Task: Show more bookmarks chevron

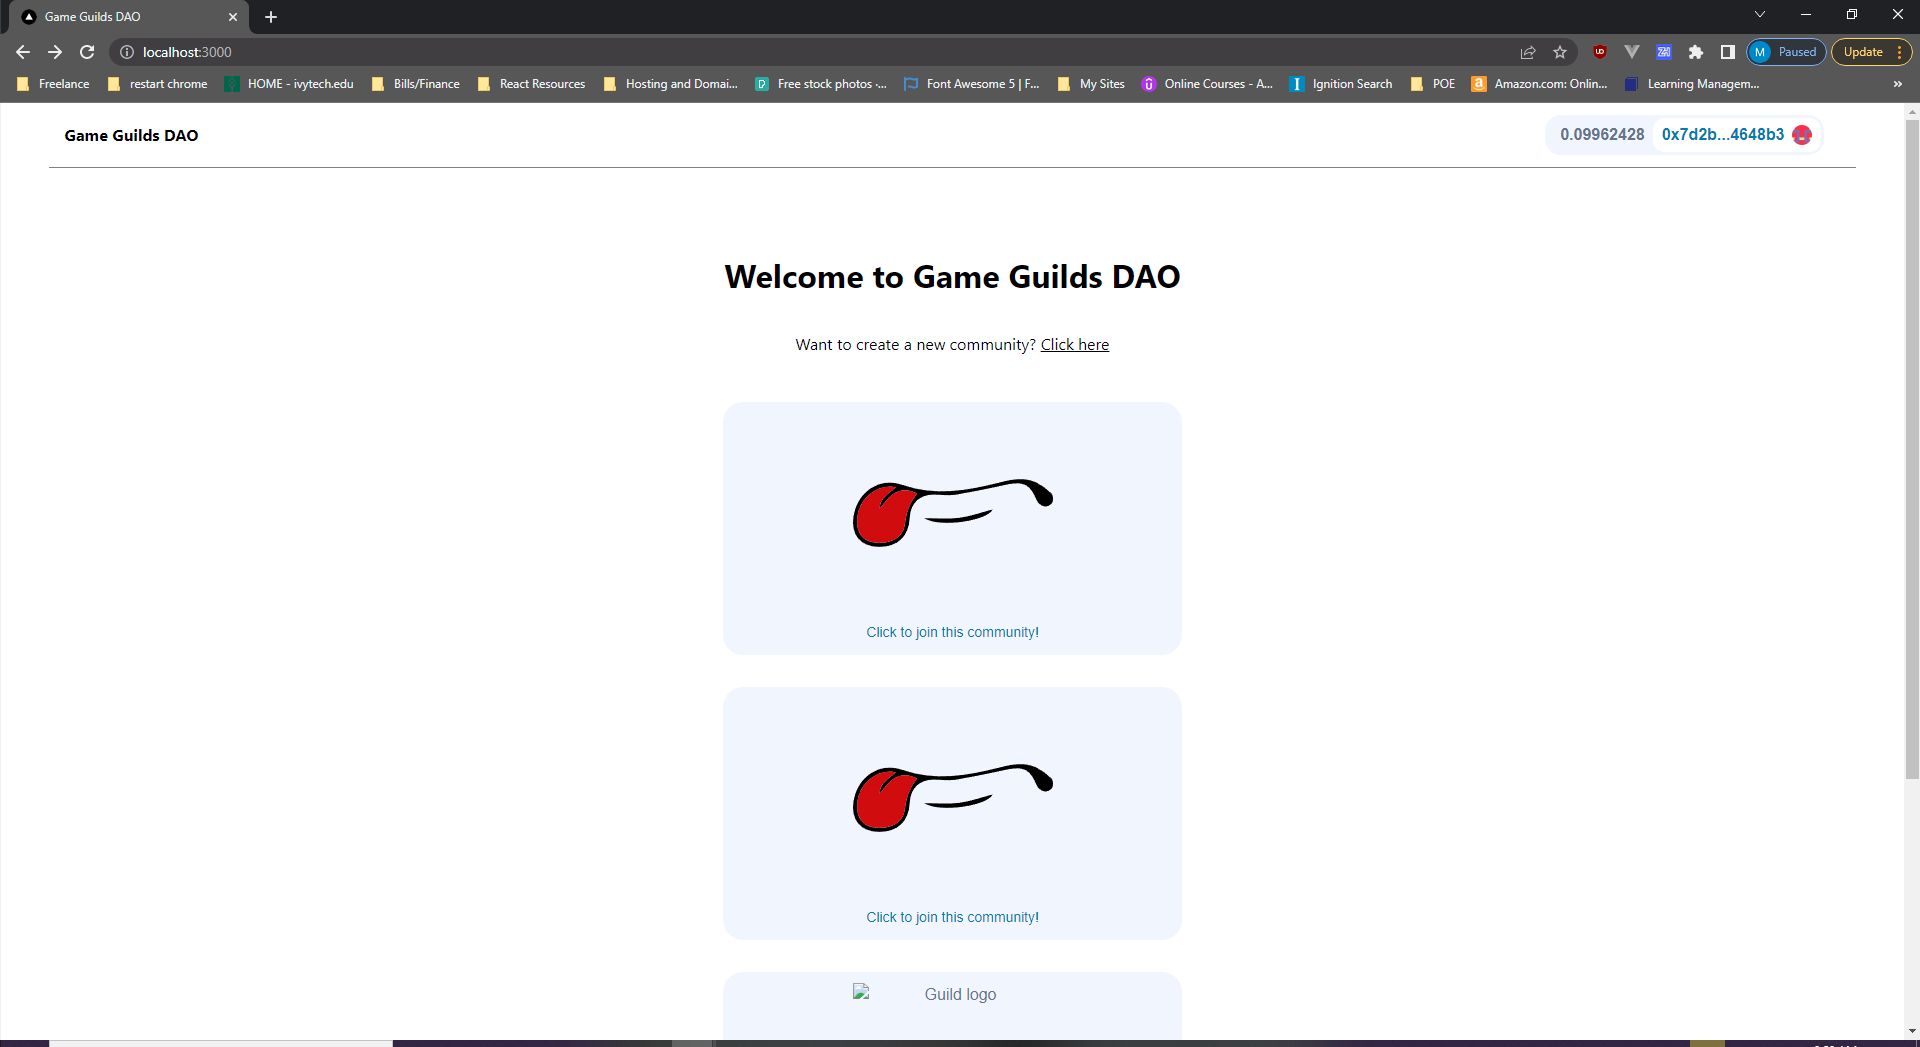Action: pyautogui.click(x=1897, y=84)
